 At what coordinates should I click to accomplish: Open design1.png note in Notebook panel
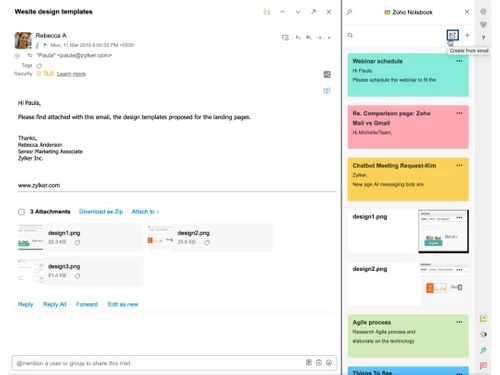[408, 231]
